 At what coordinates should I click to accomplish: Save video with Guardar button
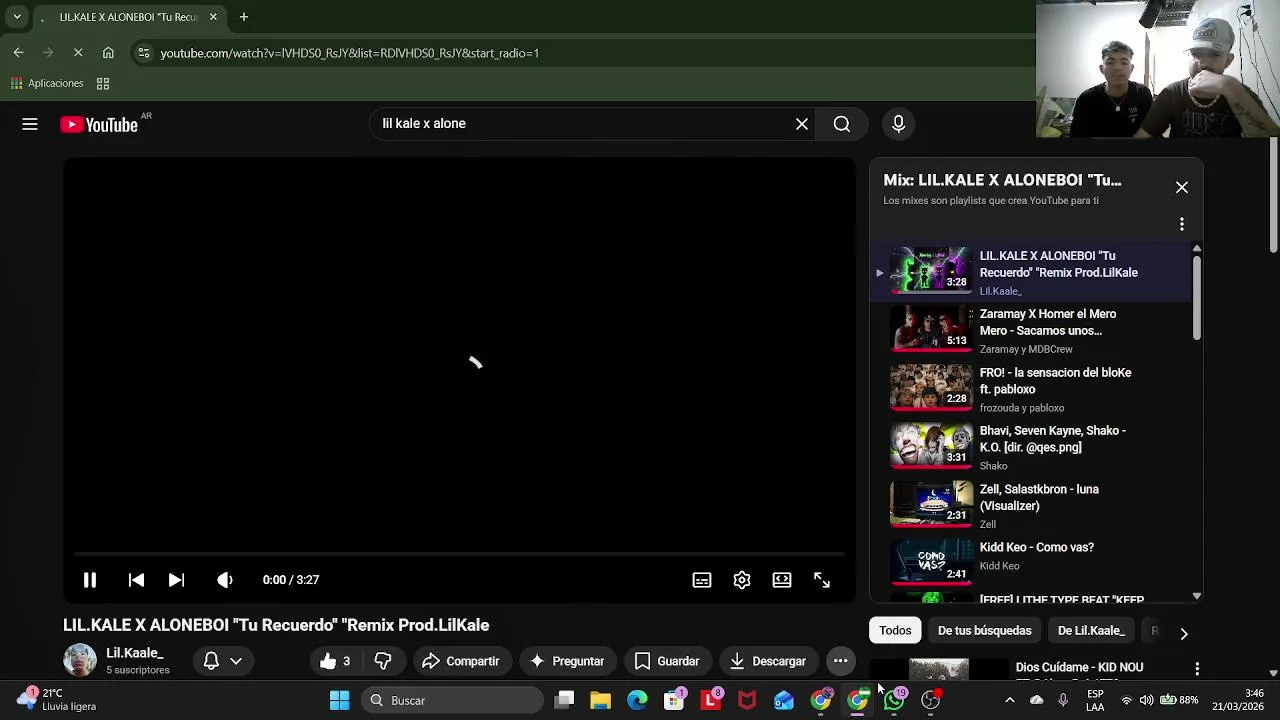(666, 661)
